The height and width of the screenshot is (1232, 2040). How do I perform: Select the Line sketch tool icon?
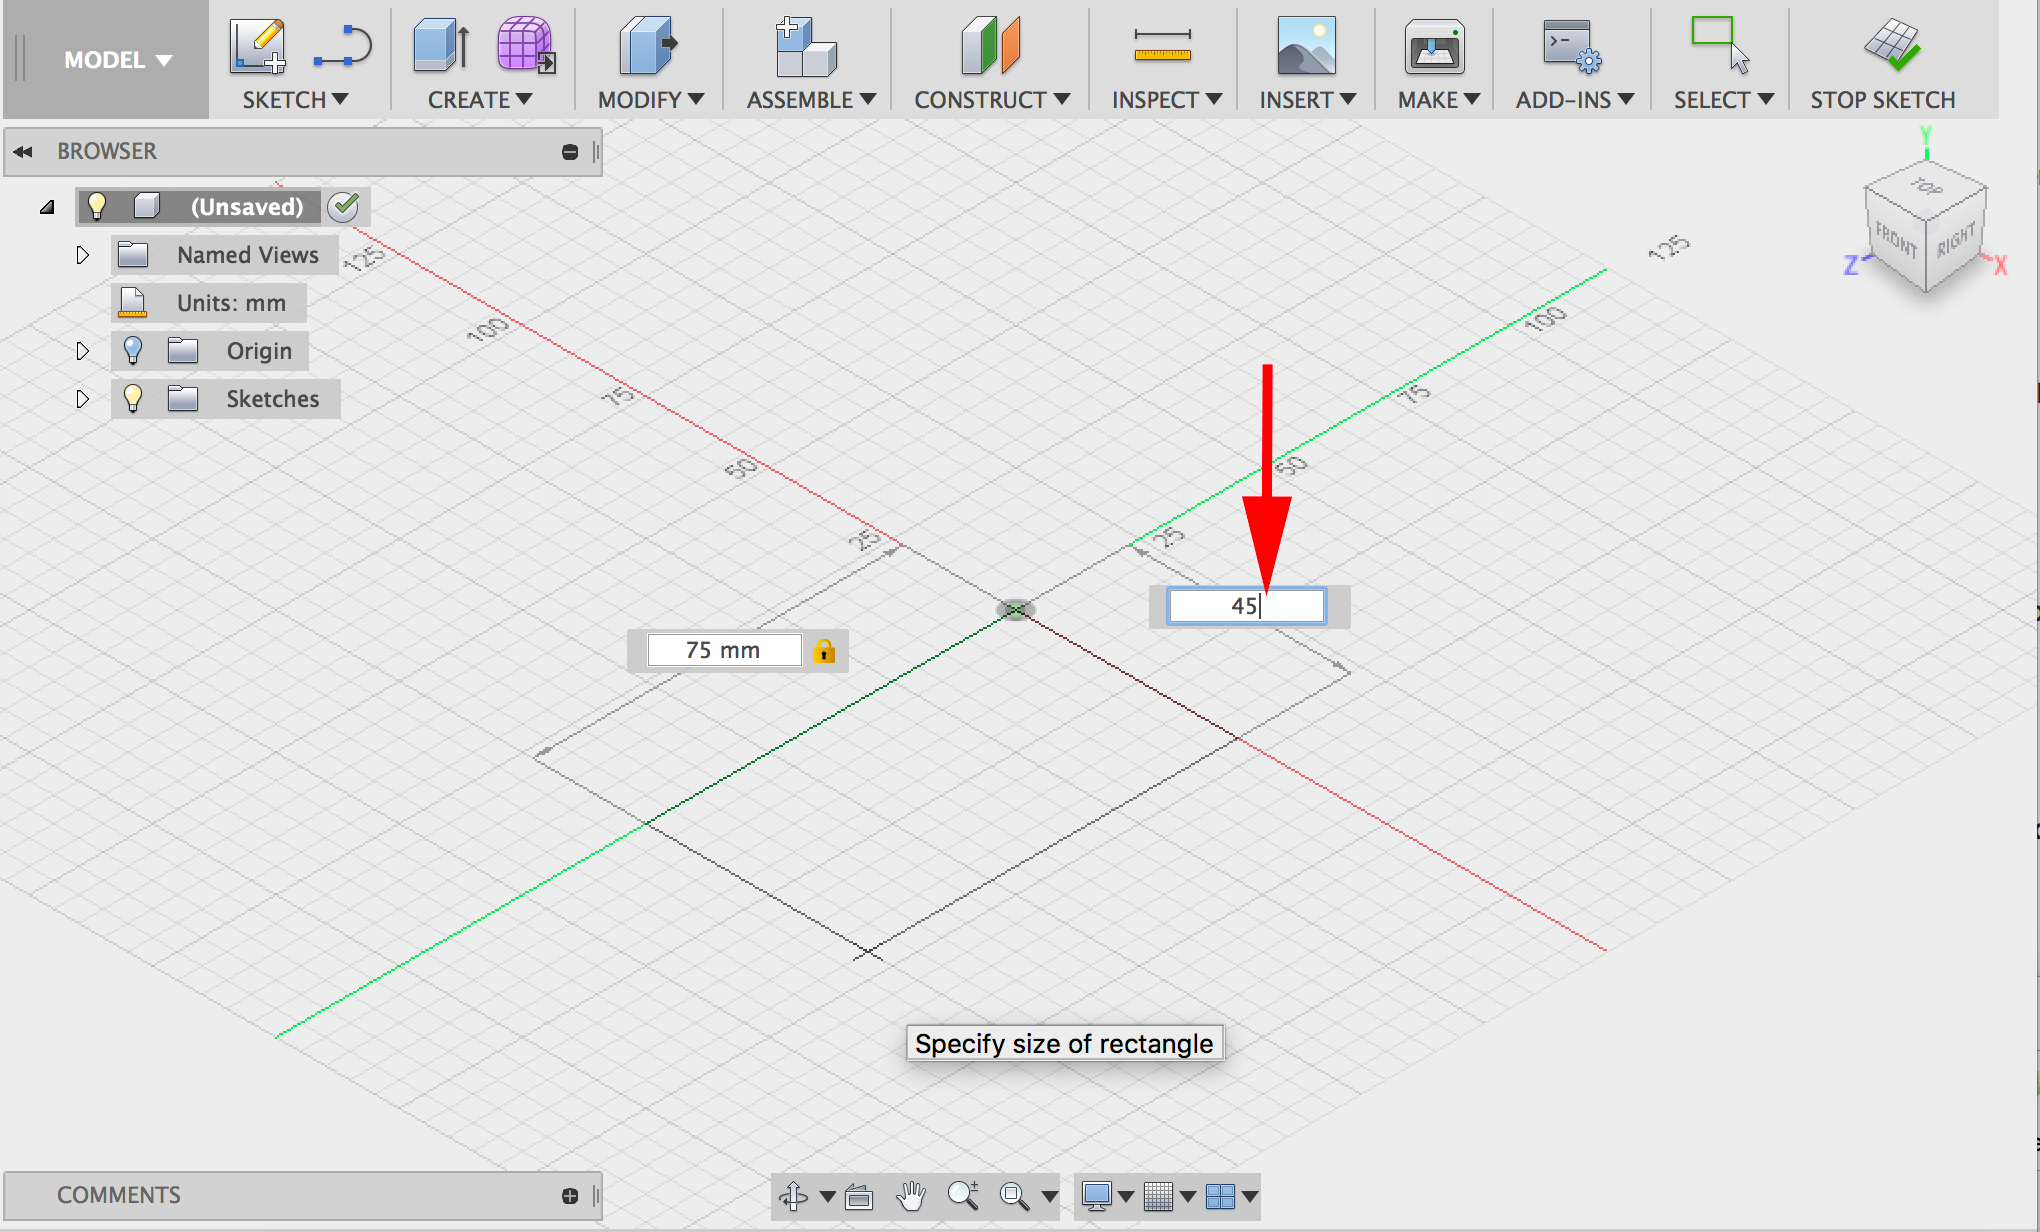tap(342, 47)
